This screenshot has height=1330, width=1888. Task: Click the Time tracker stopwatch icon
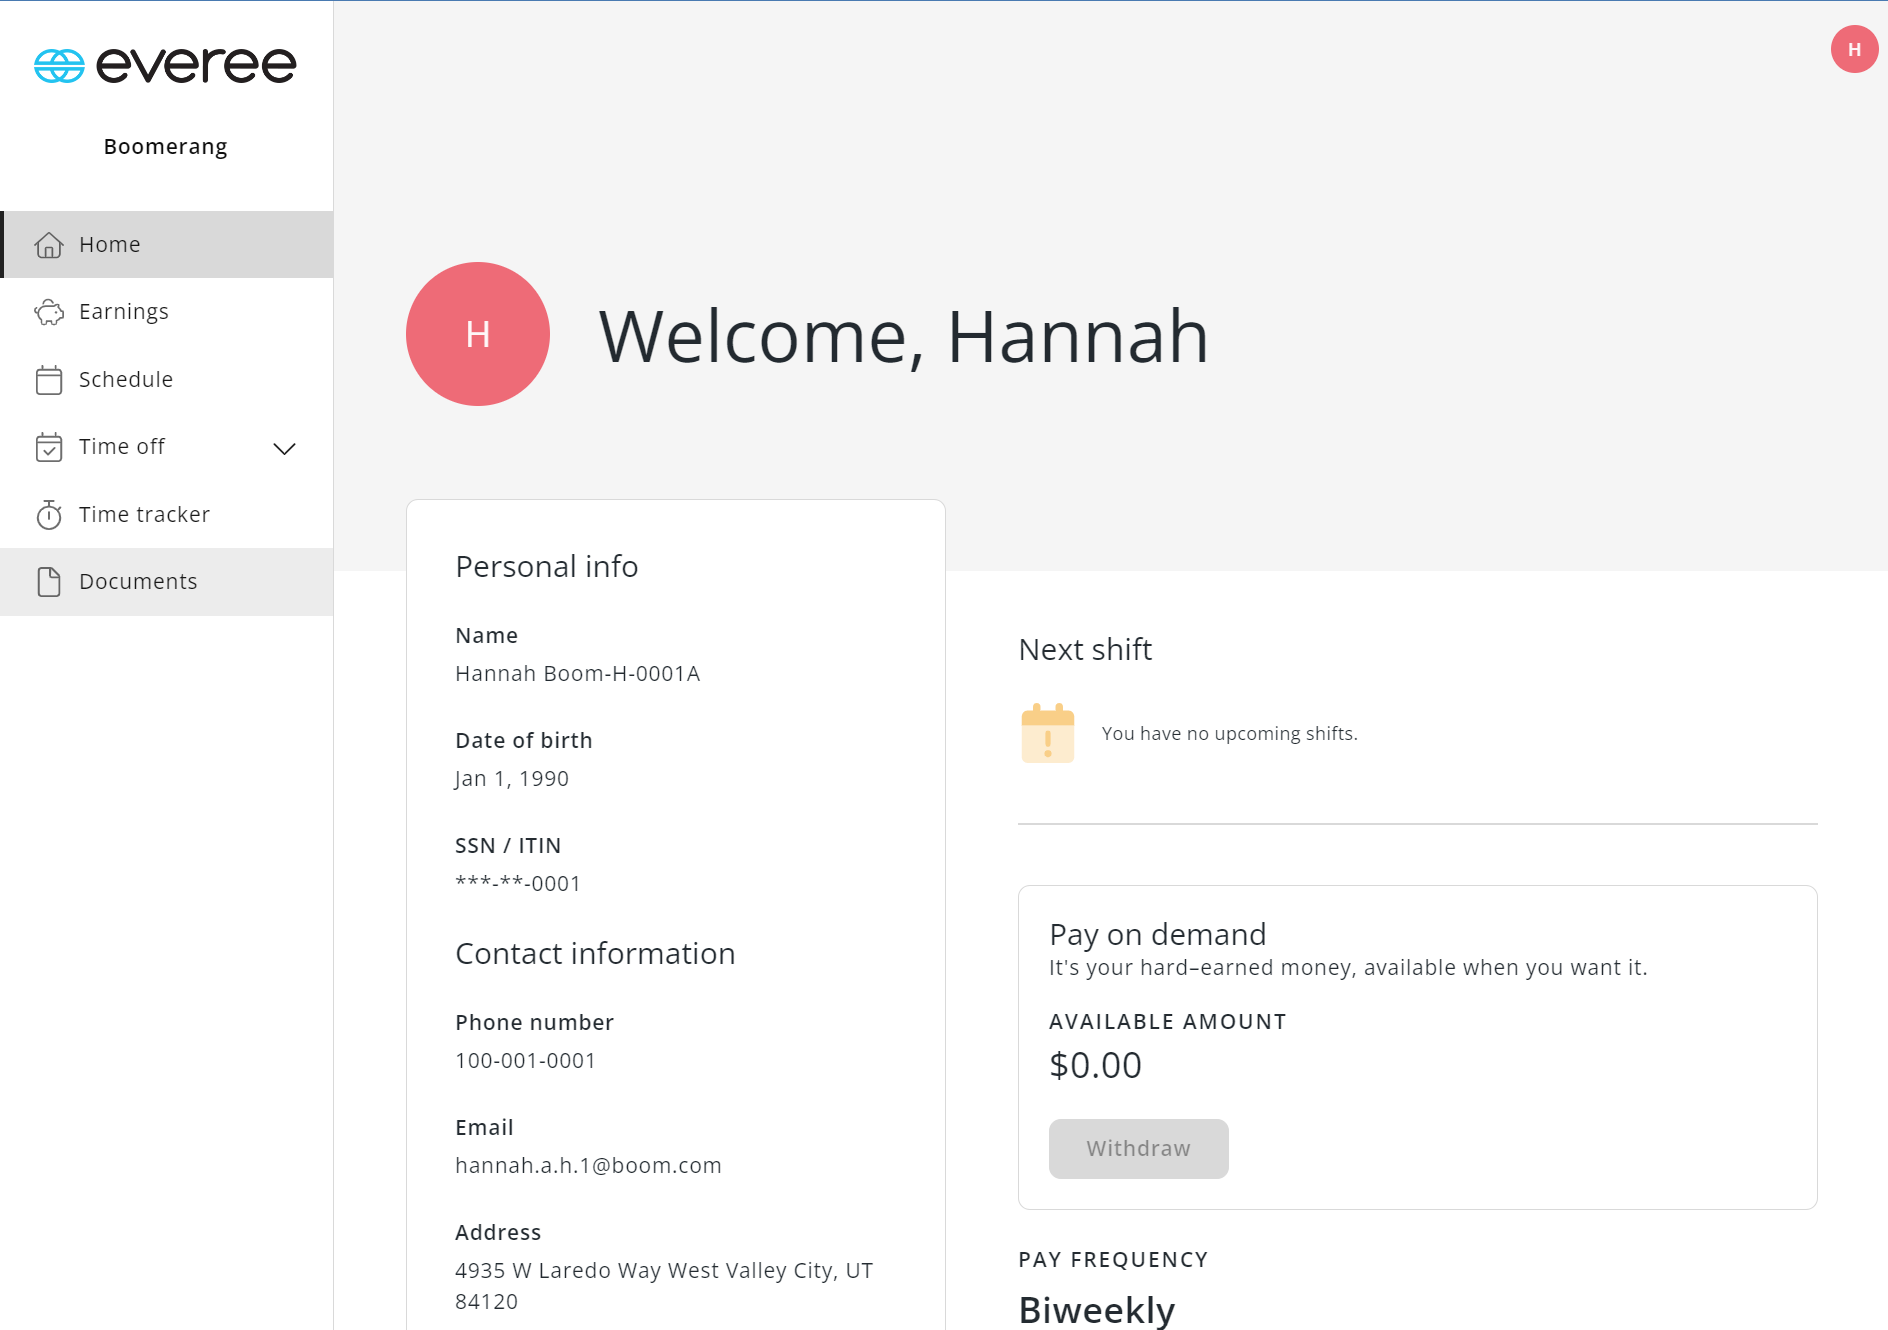tap(49, 514)
